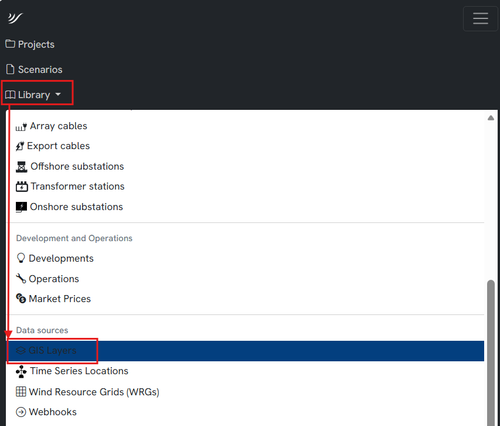Image resolution: width=500 pixels, height=426 pixels.
Task: Open Export cables library
Action: click(58, 146)
